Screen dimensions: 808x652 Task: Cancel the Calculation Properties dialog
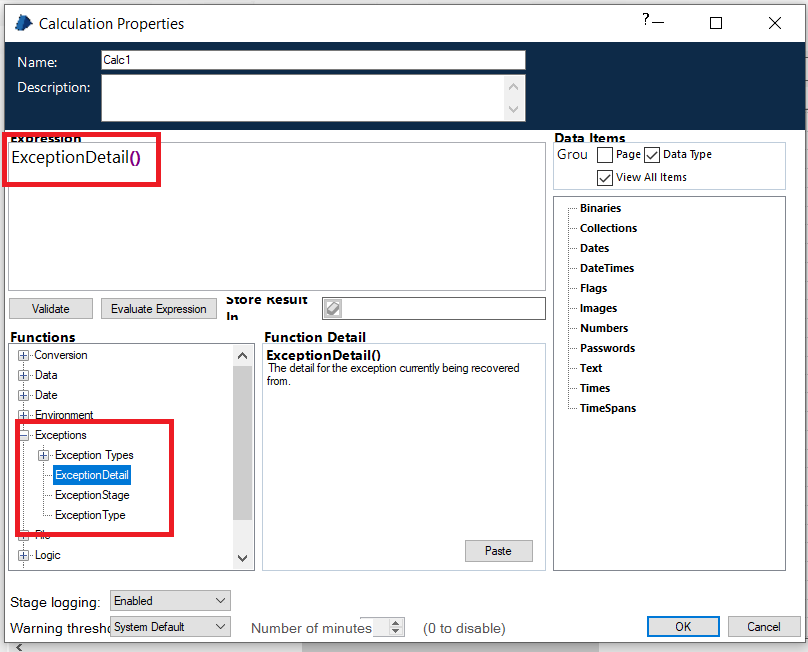(764, 627)
